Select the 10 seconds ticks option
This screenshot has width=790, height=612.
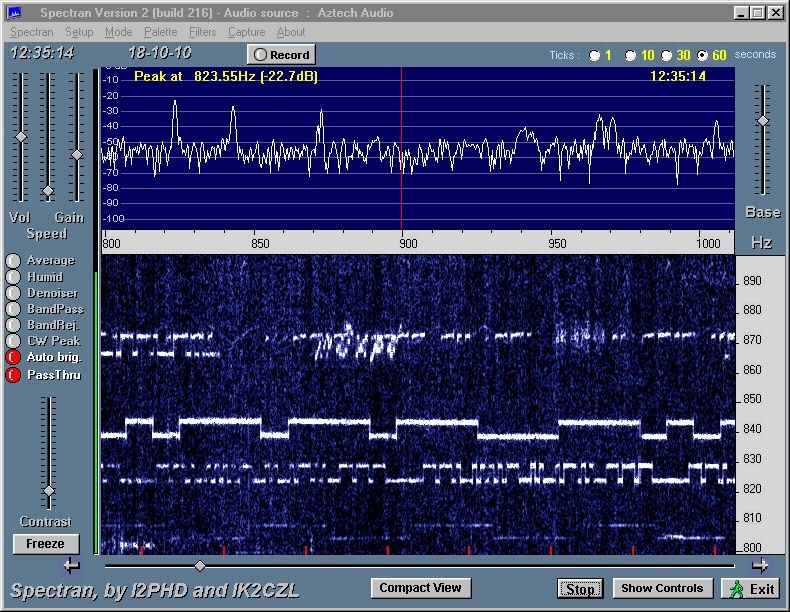click(x=630, y=55)
